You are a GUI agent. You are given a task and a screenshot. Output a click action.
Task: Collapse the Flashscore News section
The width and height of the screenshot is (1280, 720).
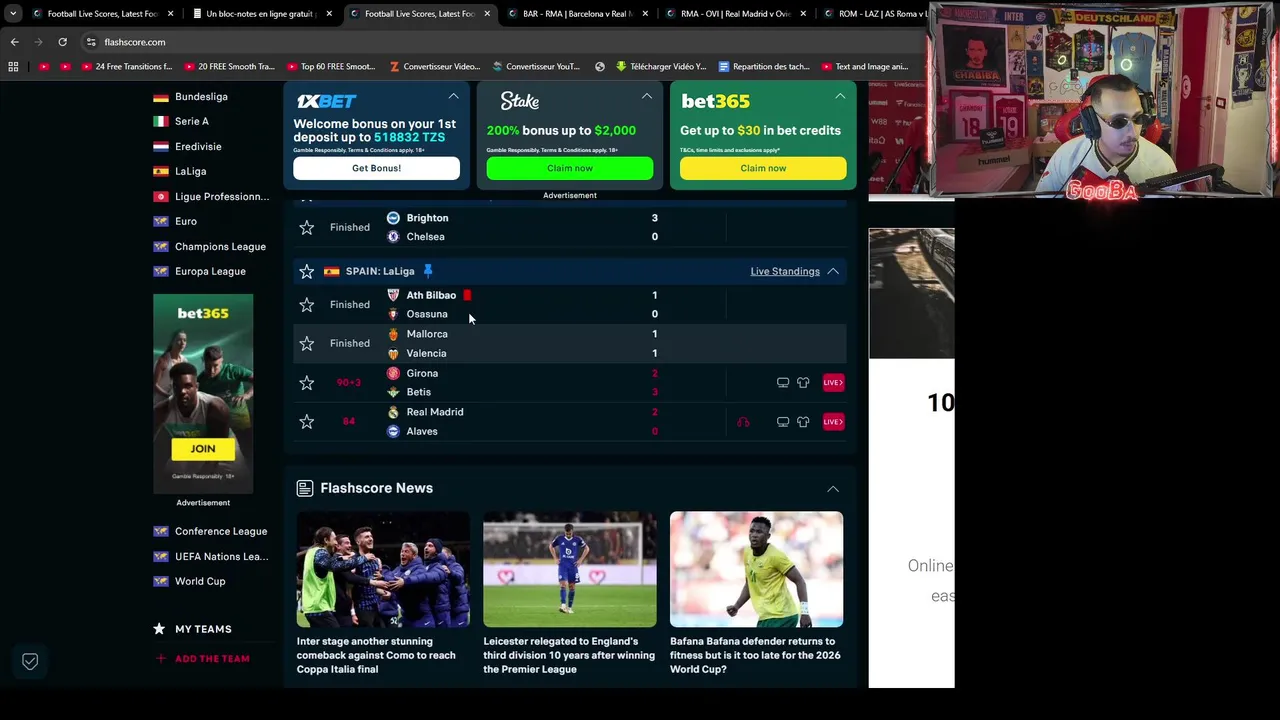point(833,488)
